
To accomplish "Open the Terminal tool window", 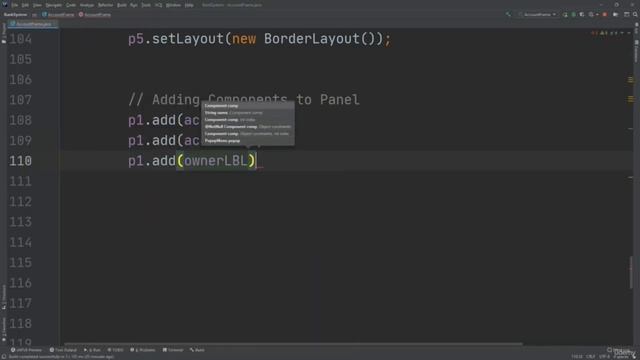I will 173,350.
